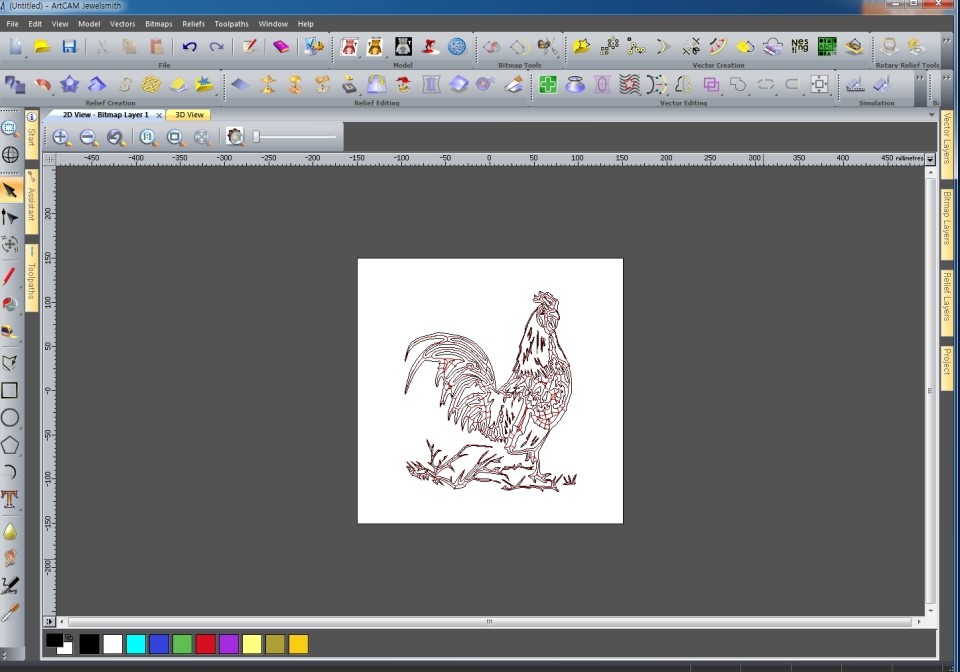Select the arrow Select Vectors tool
The height and width of the screenshot is (672, 960).
(x=10, y=190)
